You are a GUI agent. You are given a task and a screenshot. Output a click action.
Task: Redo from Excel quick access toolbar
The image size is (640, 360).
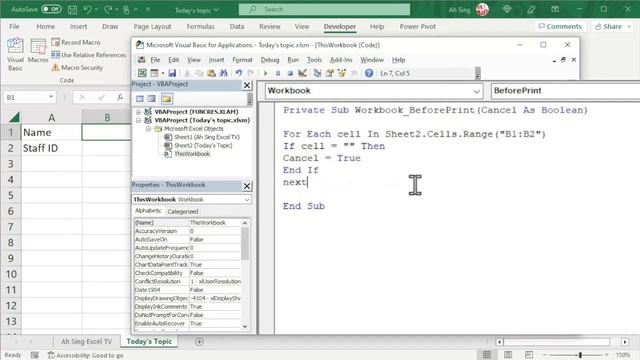point(108,9)
